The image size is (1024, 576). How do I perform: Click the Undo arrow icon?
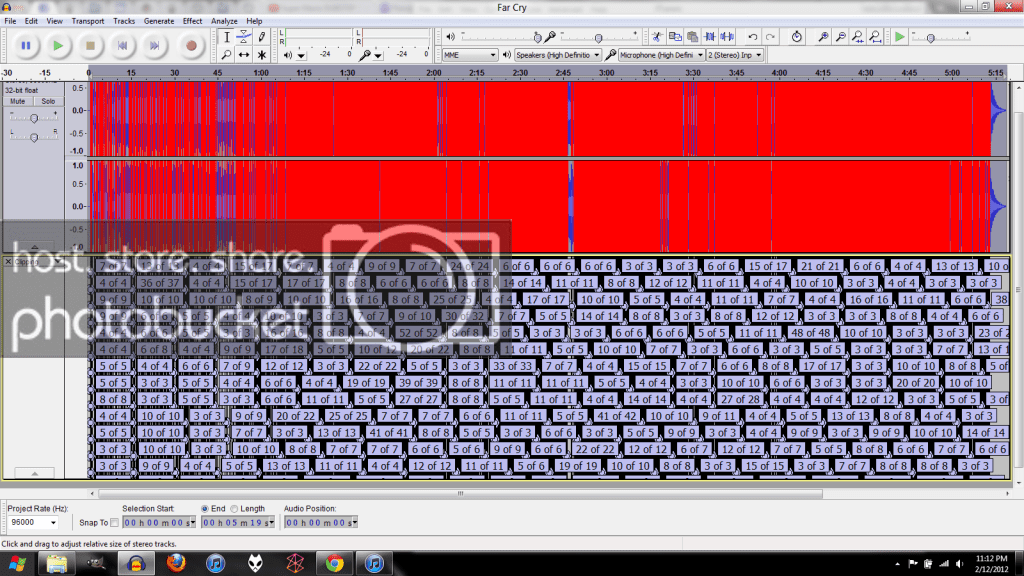752,37
